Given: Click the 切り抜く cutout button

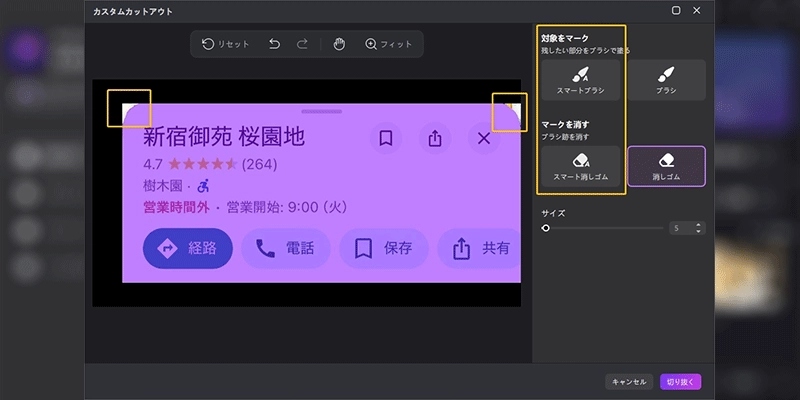Looking at the screenshot, I should 681,382.
